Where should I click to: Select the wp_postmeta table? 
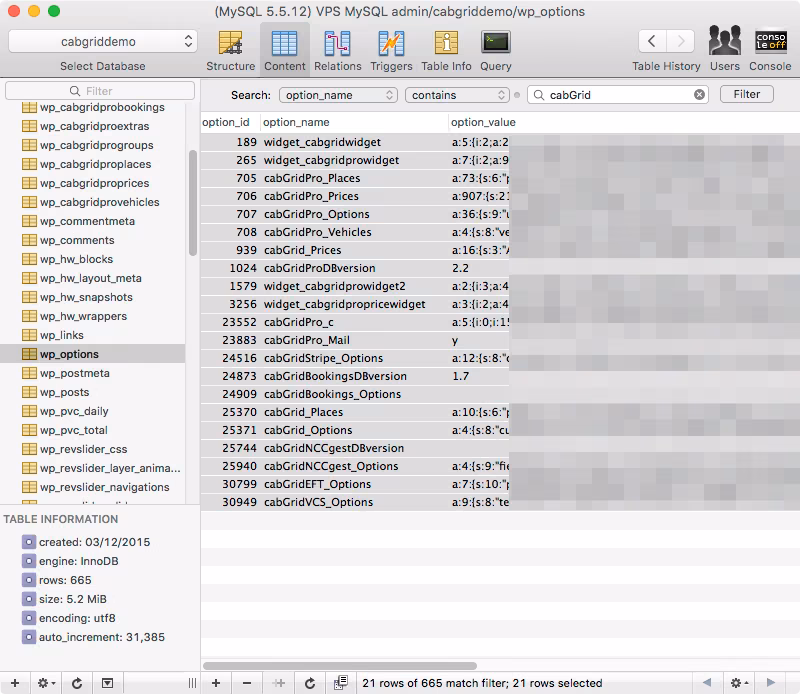(92, 373)
